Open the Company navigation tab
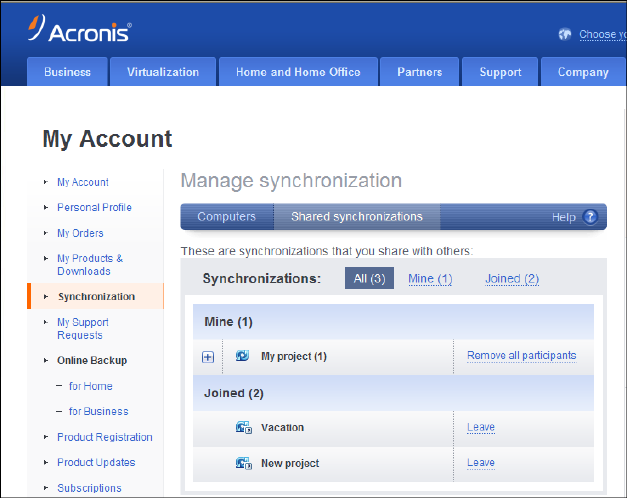 [x=583, y=72]
